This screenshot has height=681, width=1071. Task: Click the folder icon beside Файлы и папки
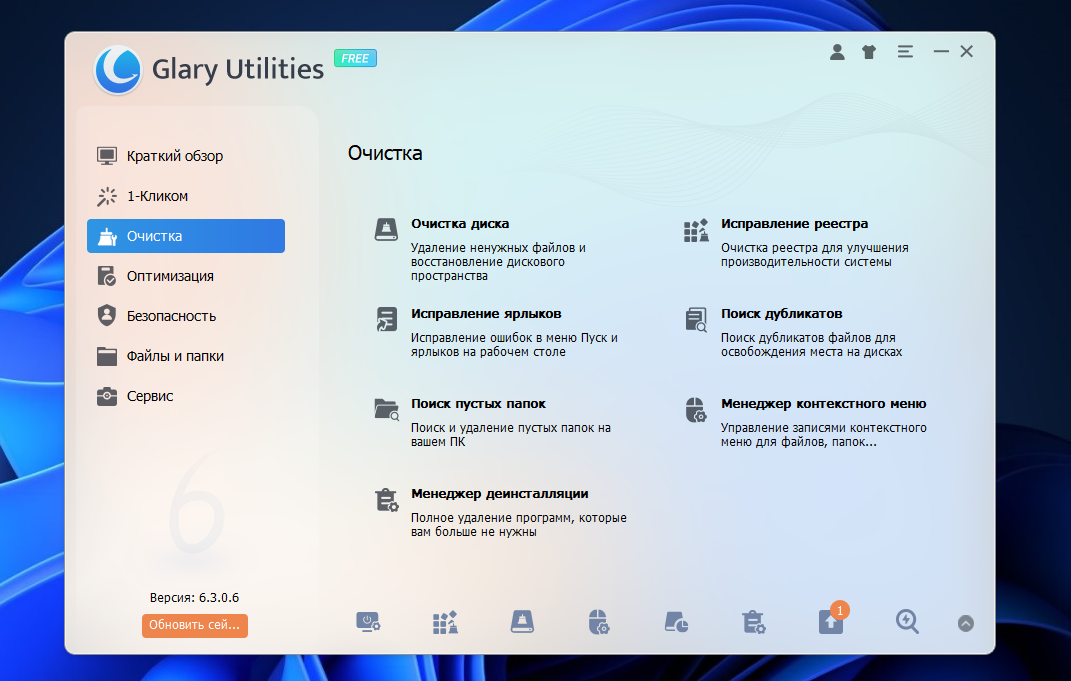coord(107,356)
